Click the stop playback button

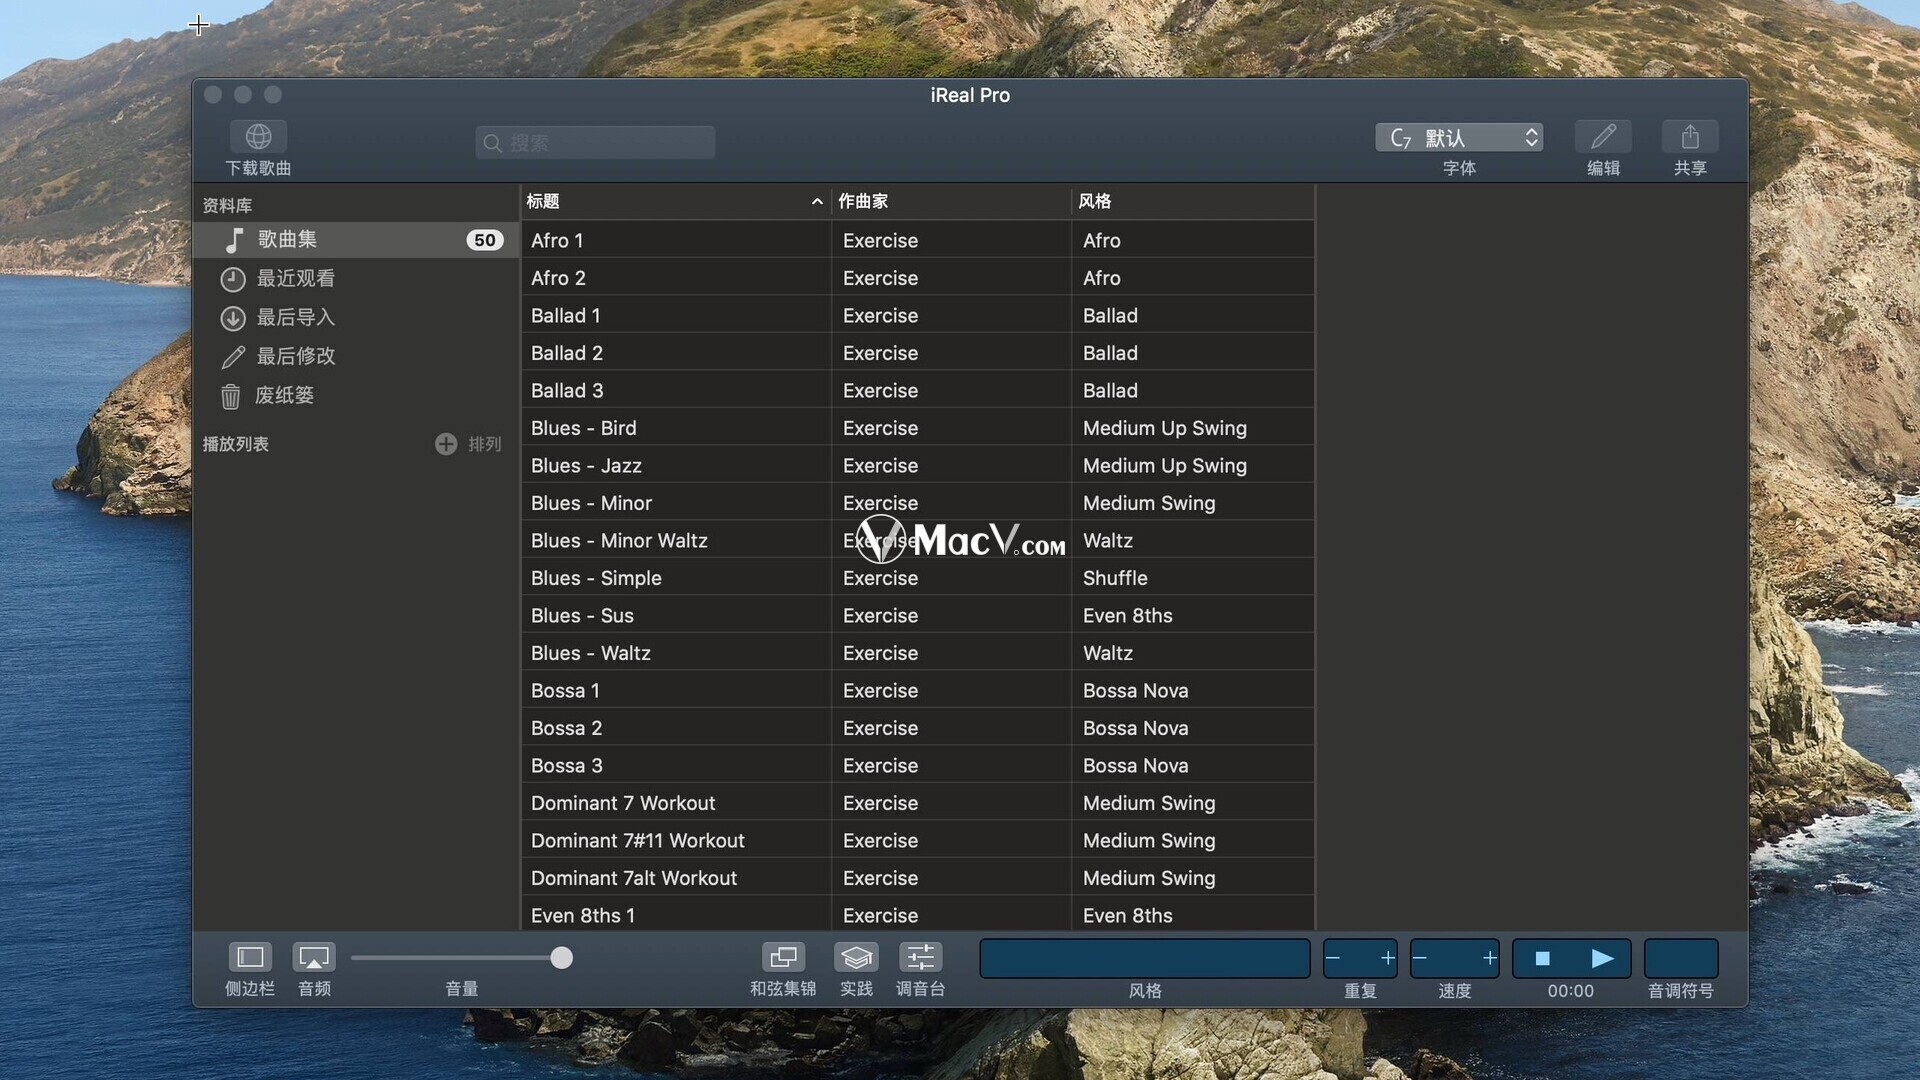point(1543,958)
